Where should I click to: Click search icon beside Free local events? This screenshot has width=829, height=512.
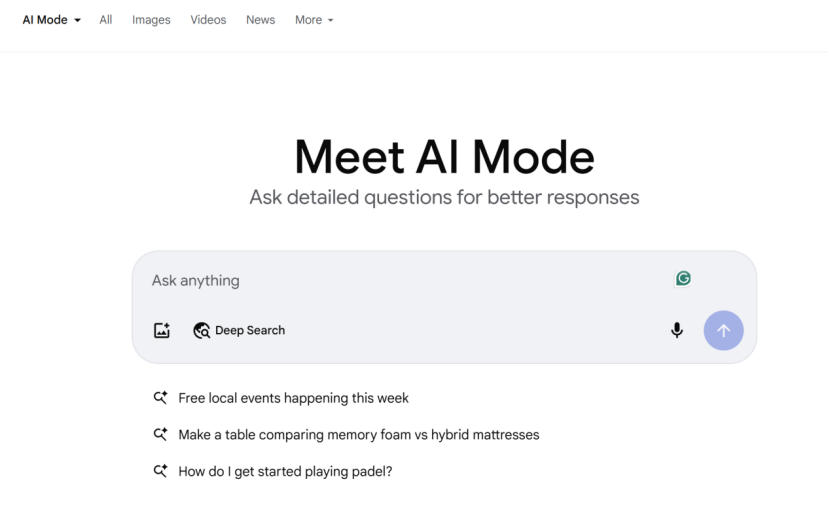coord(160,398)
